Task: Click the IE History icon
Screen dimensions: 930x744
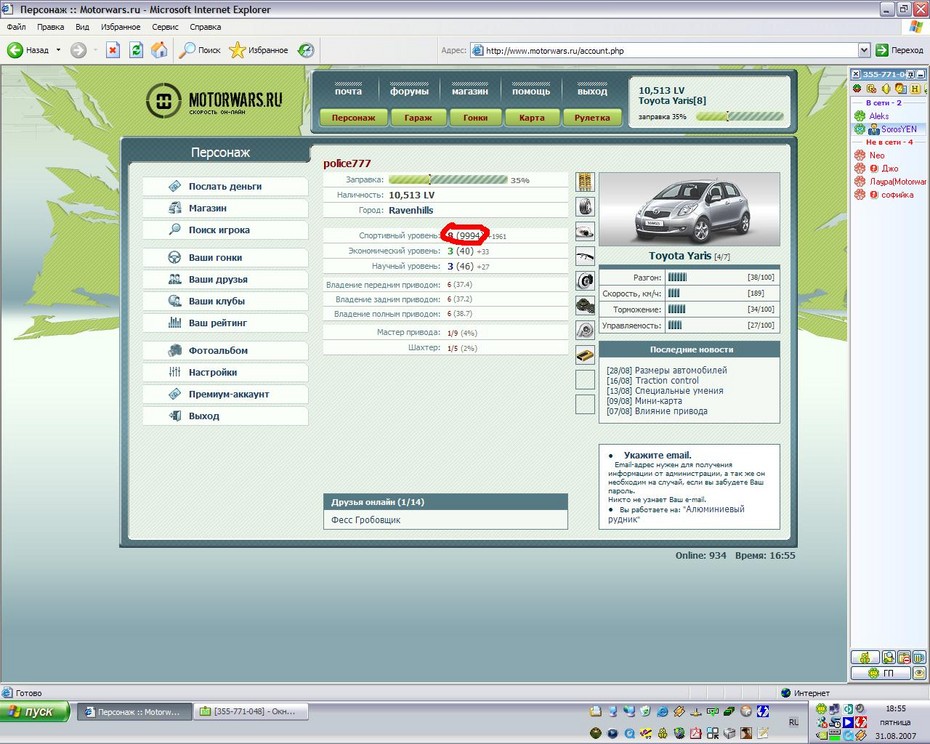Action: pyautogui.click(x=306, y=50)
